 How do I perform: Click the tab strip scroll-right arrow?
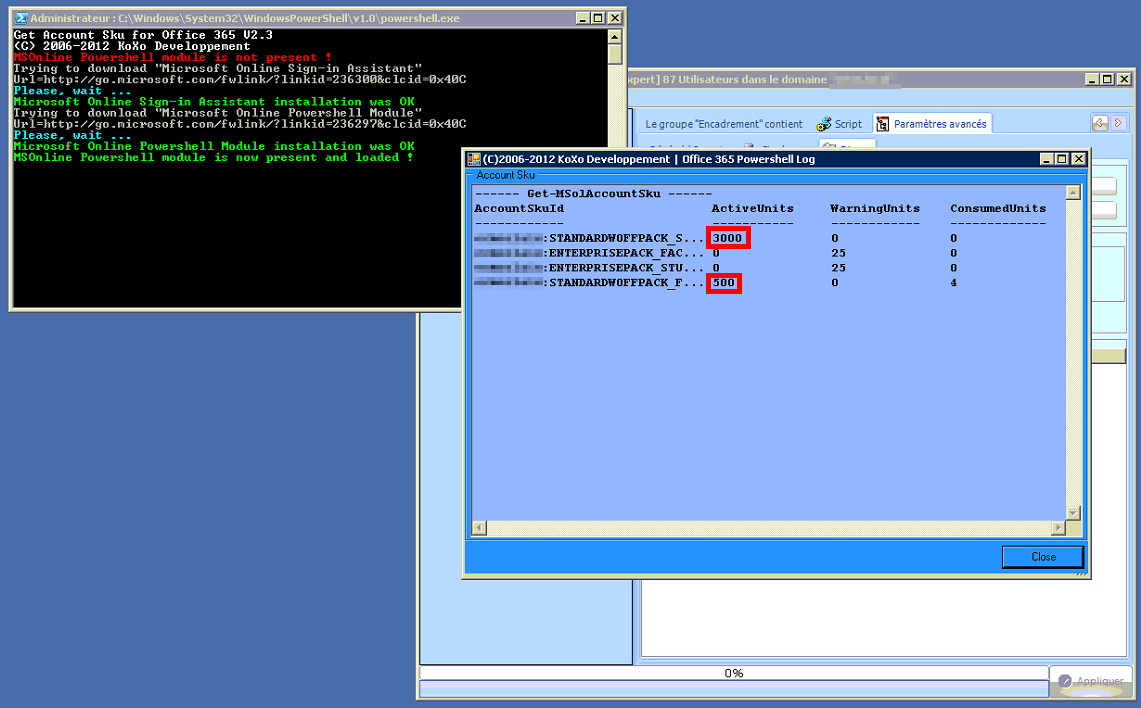pyautogui.click(x=1118, y=123)
